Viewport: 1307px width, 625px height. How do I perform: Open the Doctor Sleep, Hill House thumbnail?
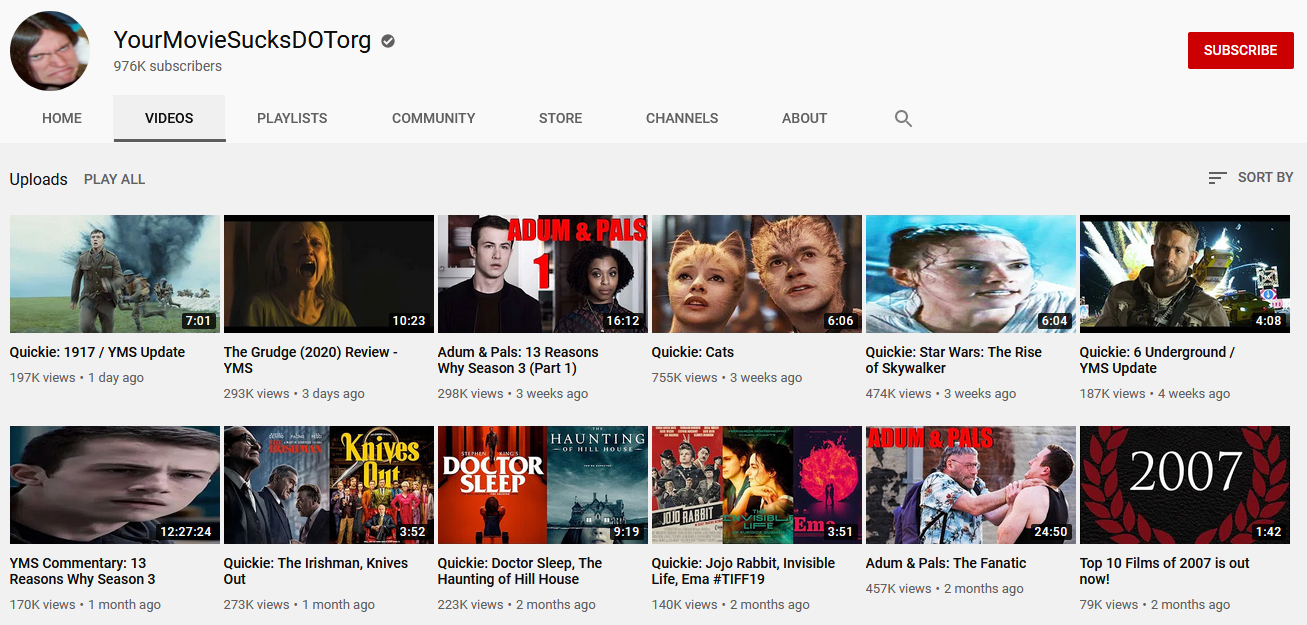pyautogui.click(x=543, y=485)
